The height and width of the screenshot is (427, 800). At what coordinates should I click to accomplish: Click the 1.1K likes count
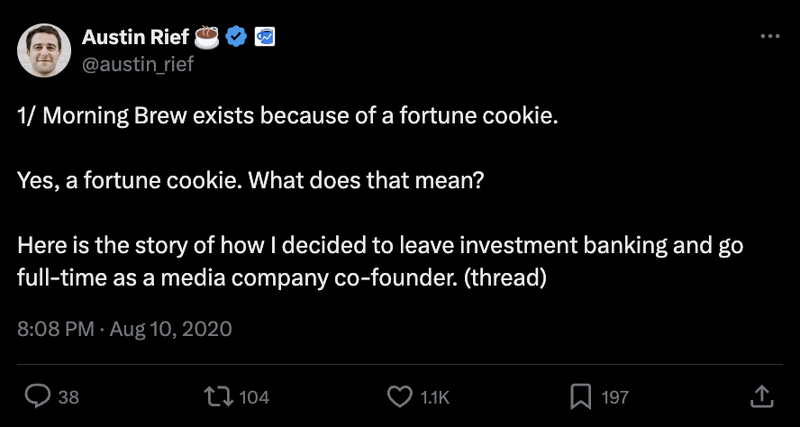pyautogui.click(x=435, y=397)
